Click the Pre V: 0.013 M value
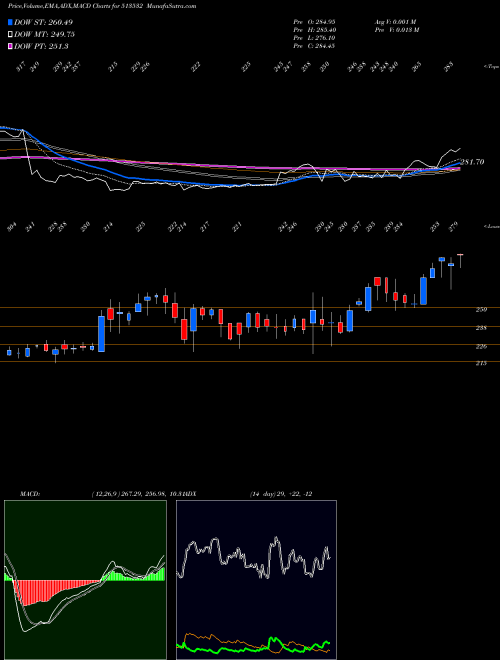Viewport: 500px width, 660px height. click(x=398, y=30)
